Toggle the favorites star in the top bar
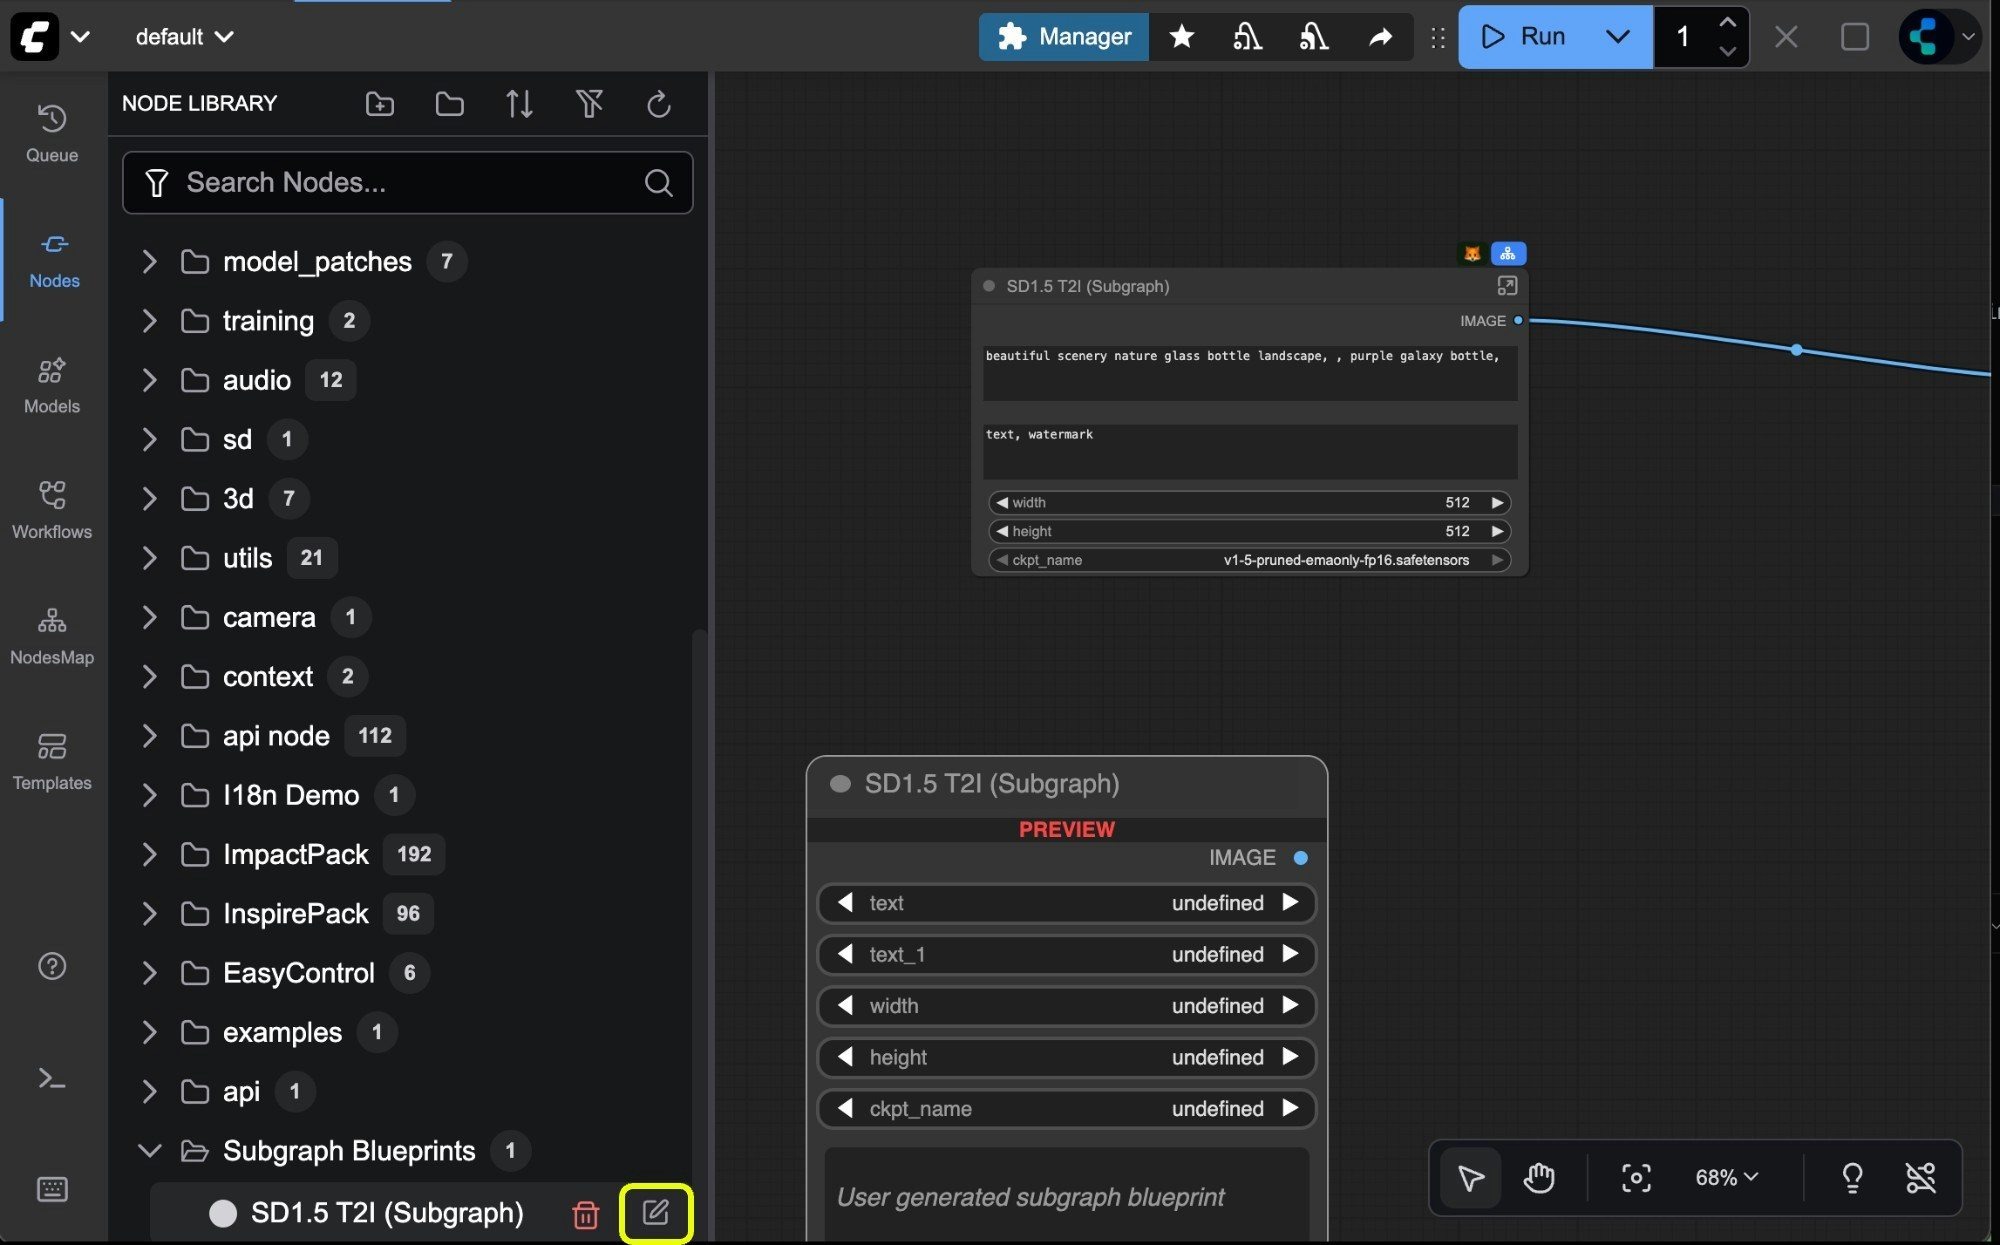 (x=1182, y=37)
